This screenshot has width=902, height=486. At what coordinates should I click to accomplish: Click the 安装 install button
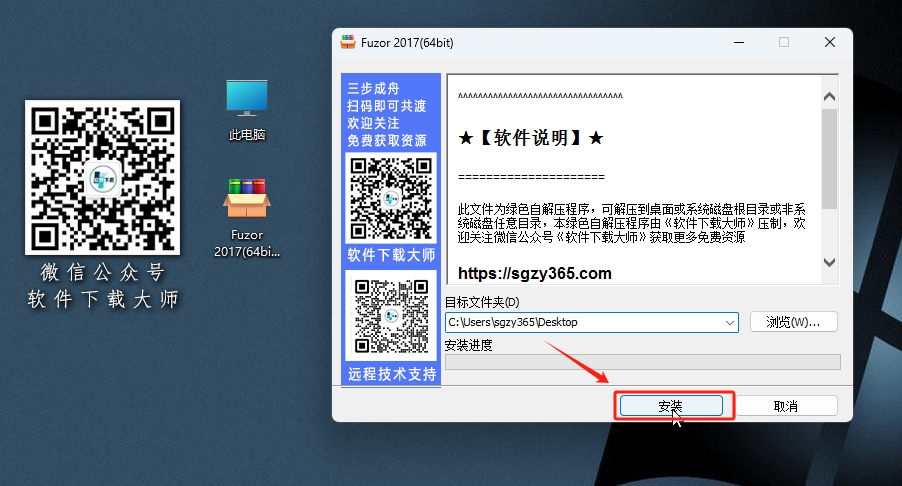[x=671, y=405]
